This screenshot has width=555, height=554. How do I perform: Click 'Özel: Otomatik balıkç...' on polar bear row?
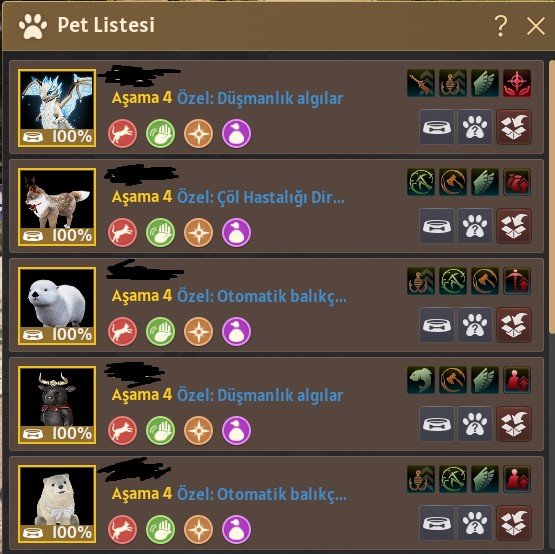click(262, 296)
